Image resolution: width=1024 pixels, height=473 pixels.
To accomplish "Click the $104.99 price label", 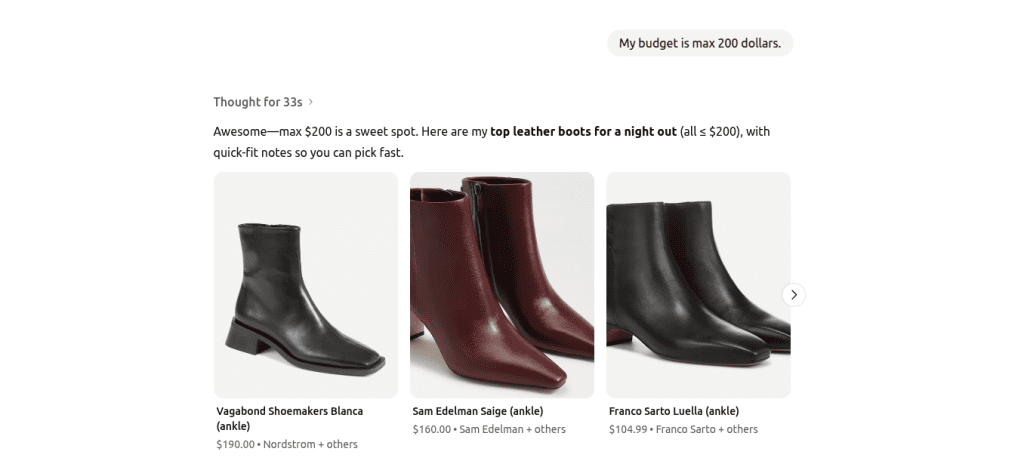I will 627,430.
